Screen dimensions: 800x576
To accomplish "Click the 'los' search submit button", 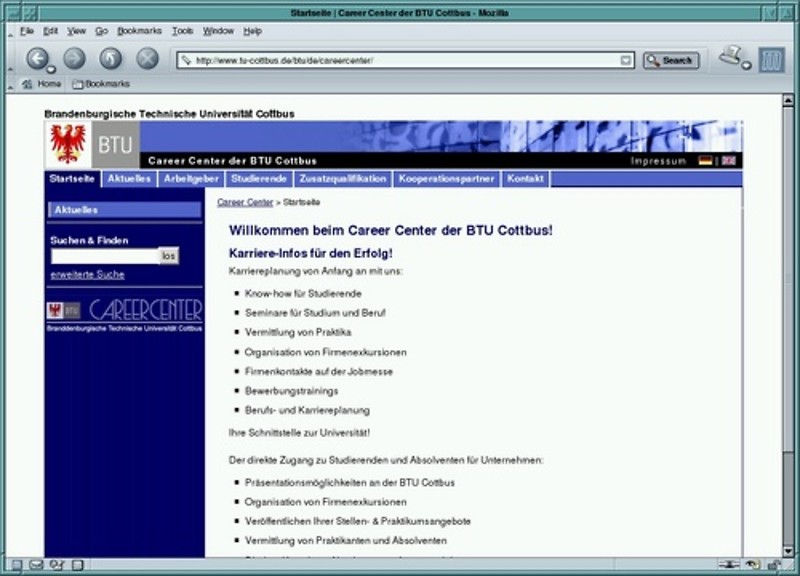I will [x=168, y=256].
